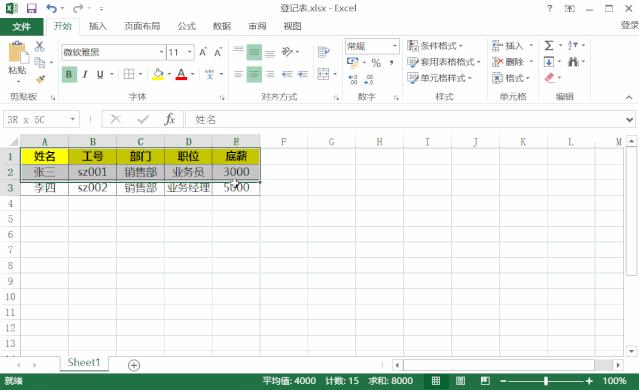
Task: Toggle center horizontal alignment
Action: coord(254,74)
